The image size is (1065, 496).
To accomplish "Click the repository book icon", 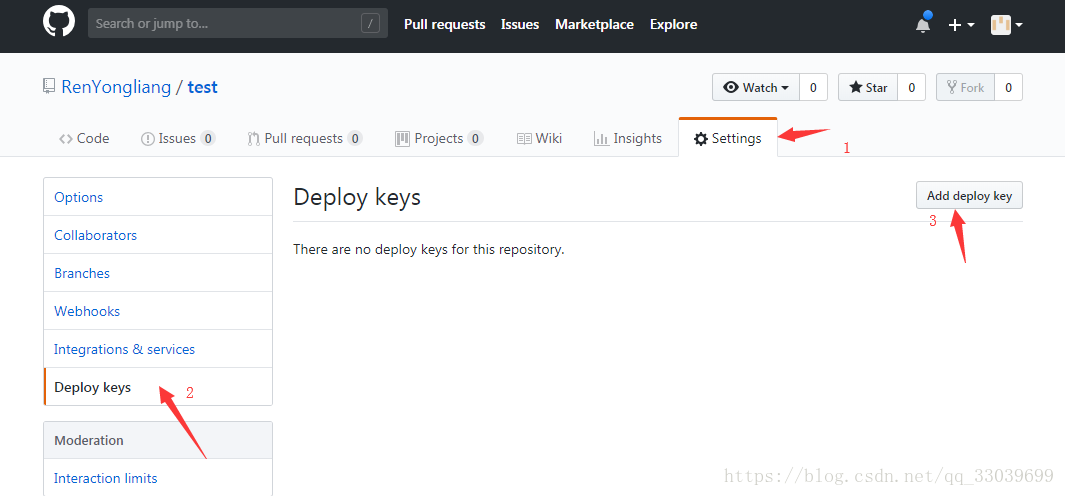I will click(x=49, y=87).
